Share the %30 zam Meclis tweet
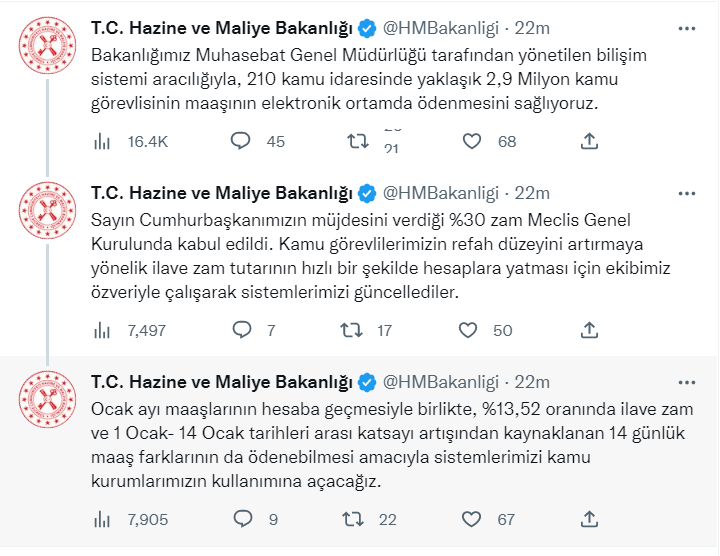This screenshot has width=720, height=556. point(589,330)
